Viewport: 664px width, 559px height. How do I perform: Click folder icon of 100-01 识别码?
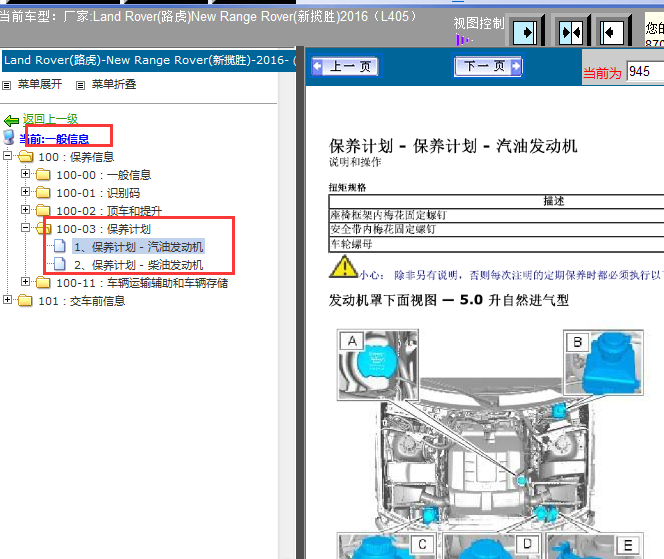(43, 193)
